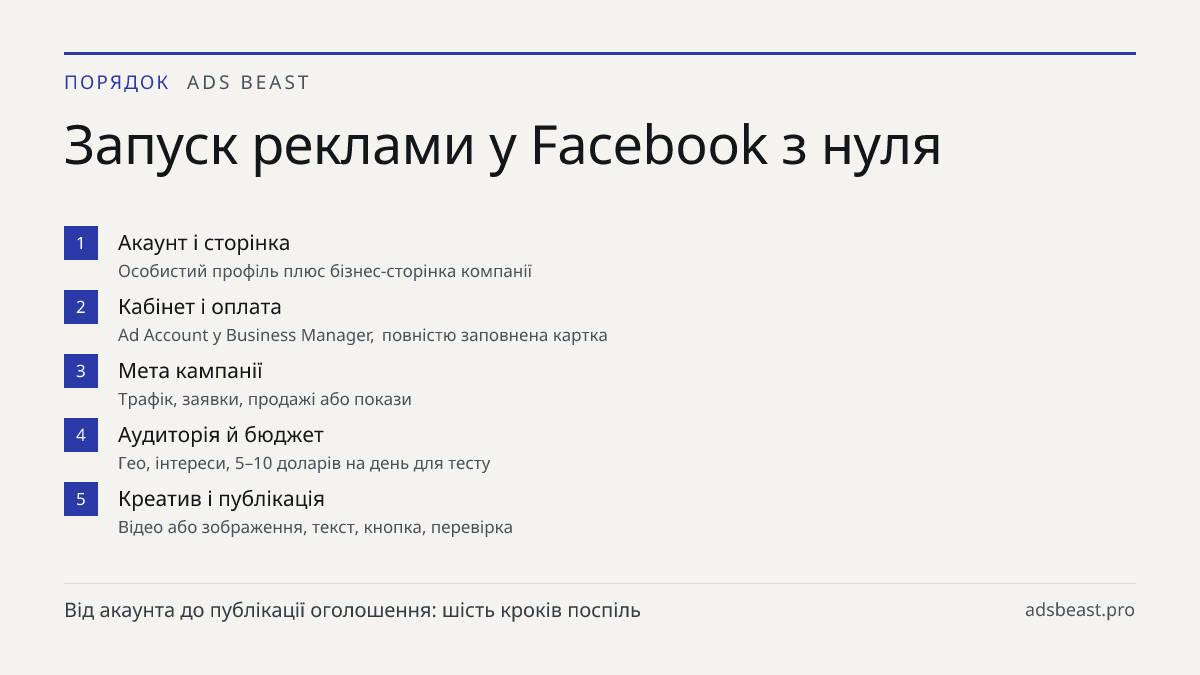Click the line 'Відео або зображення, текст, кнопка, перевірка'

tap(315, 527)
